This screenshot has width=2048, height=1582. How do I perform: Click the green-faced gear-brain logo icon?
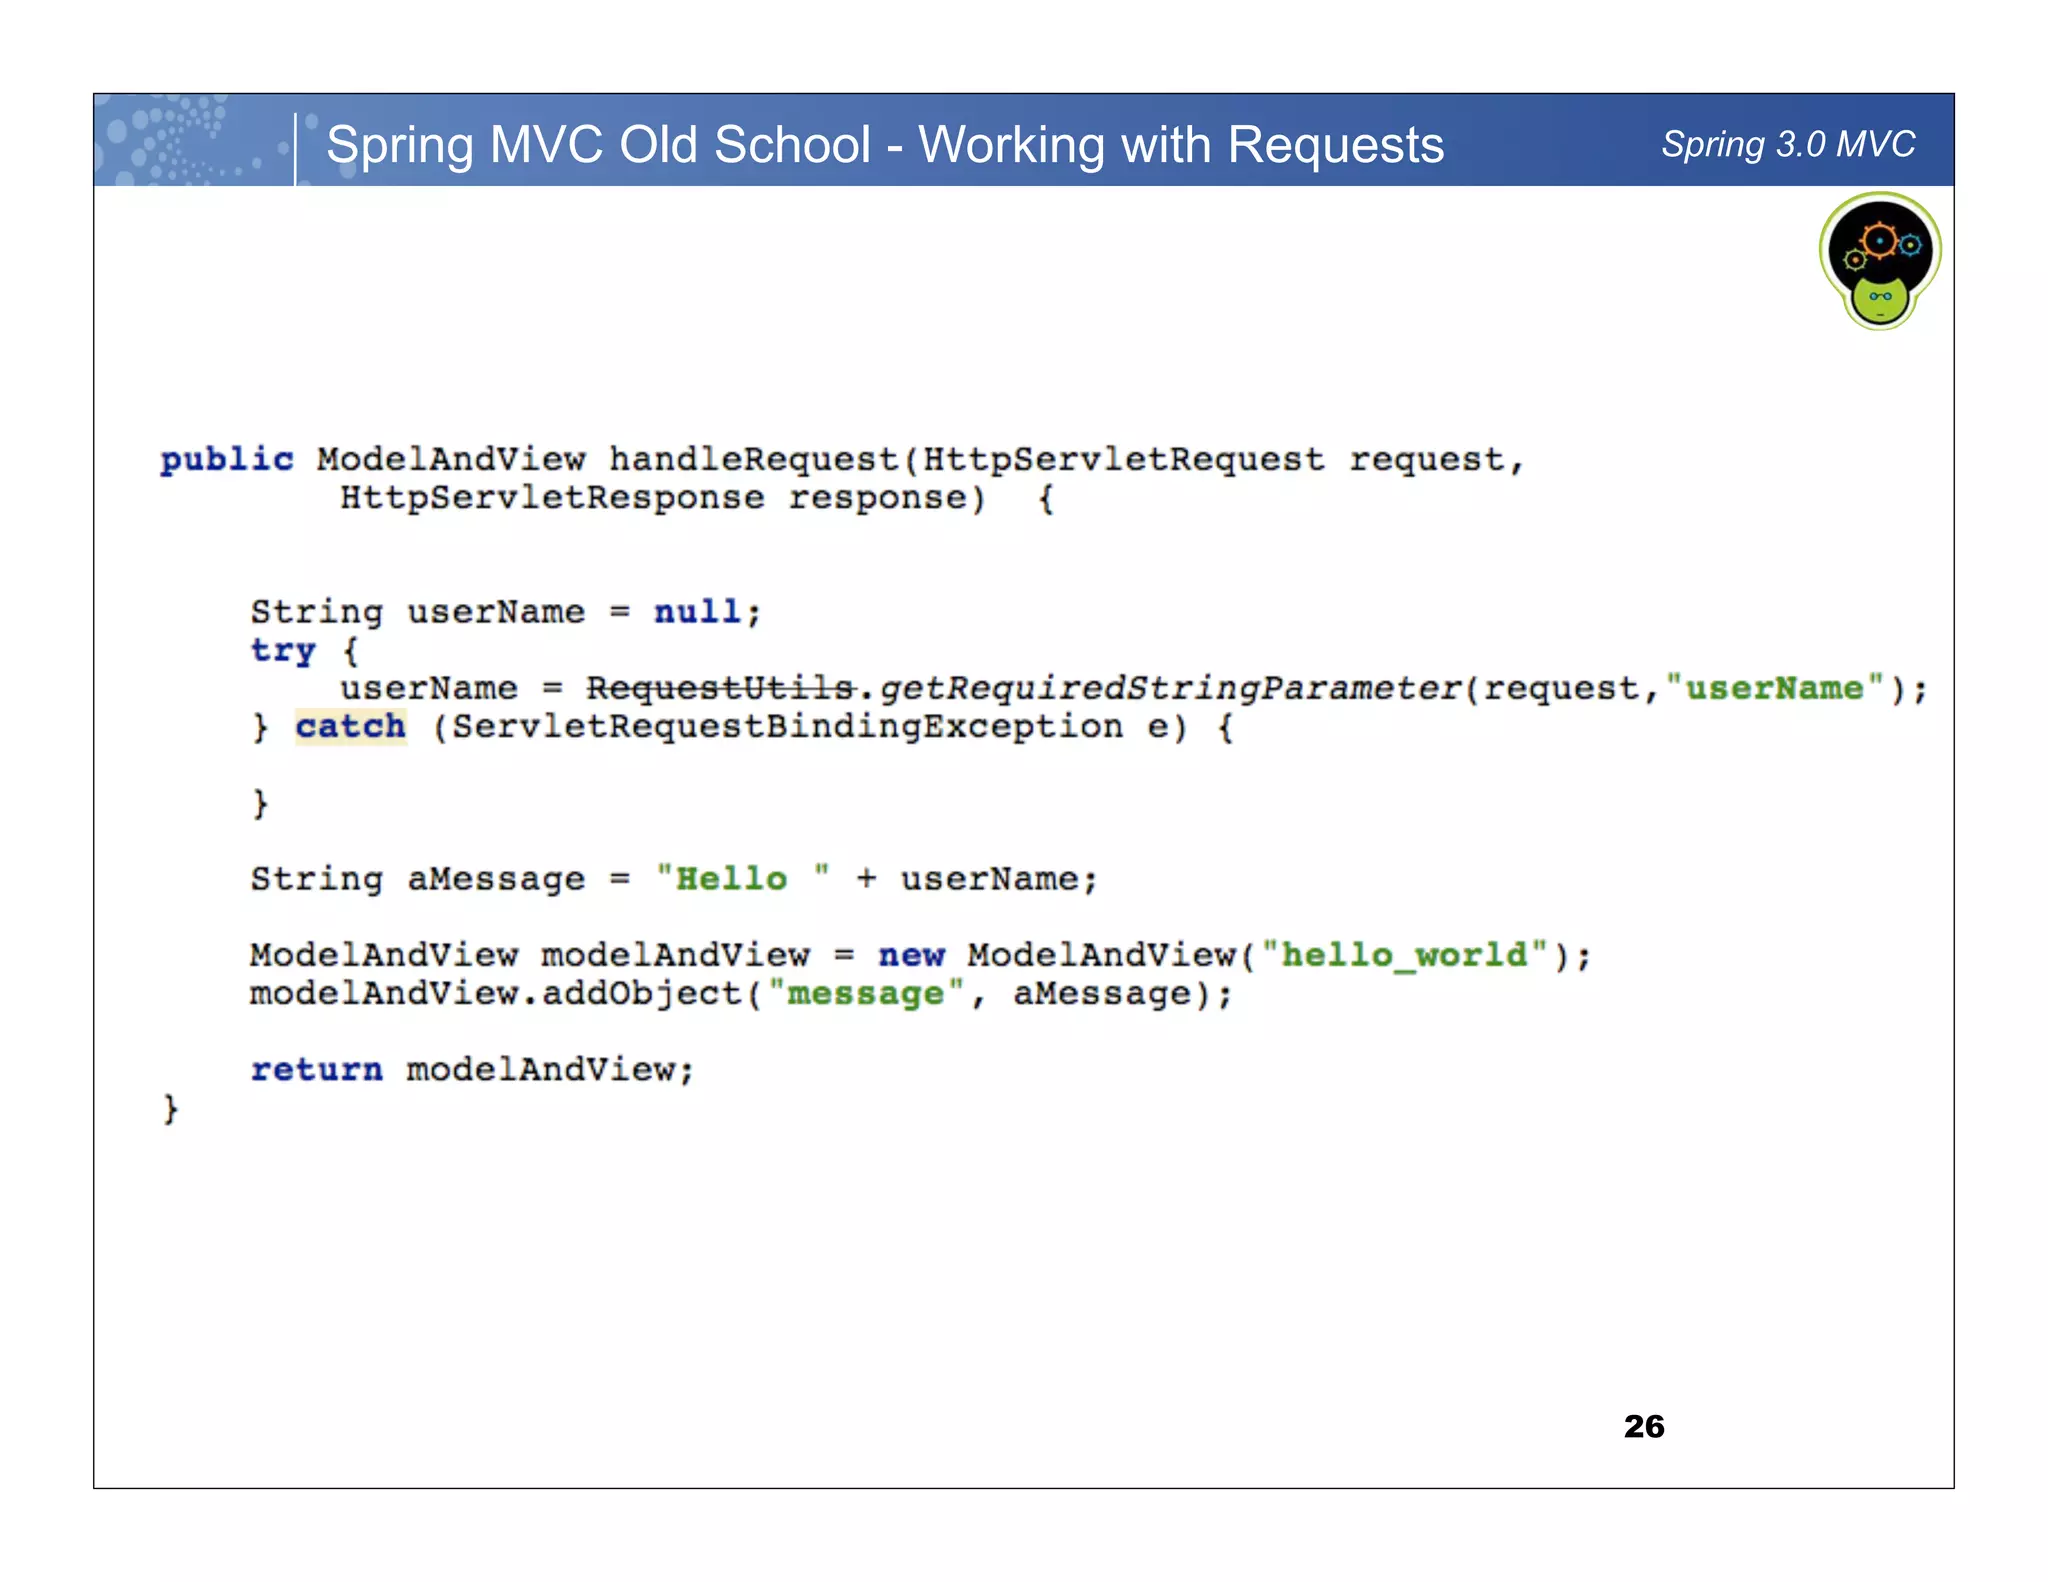1879,261
